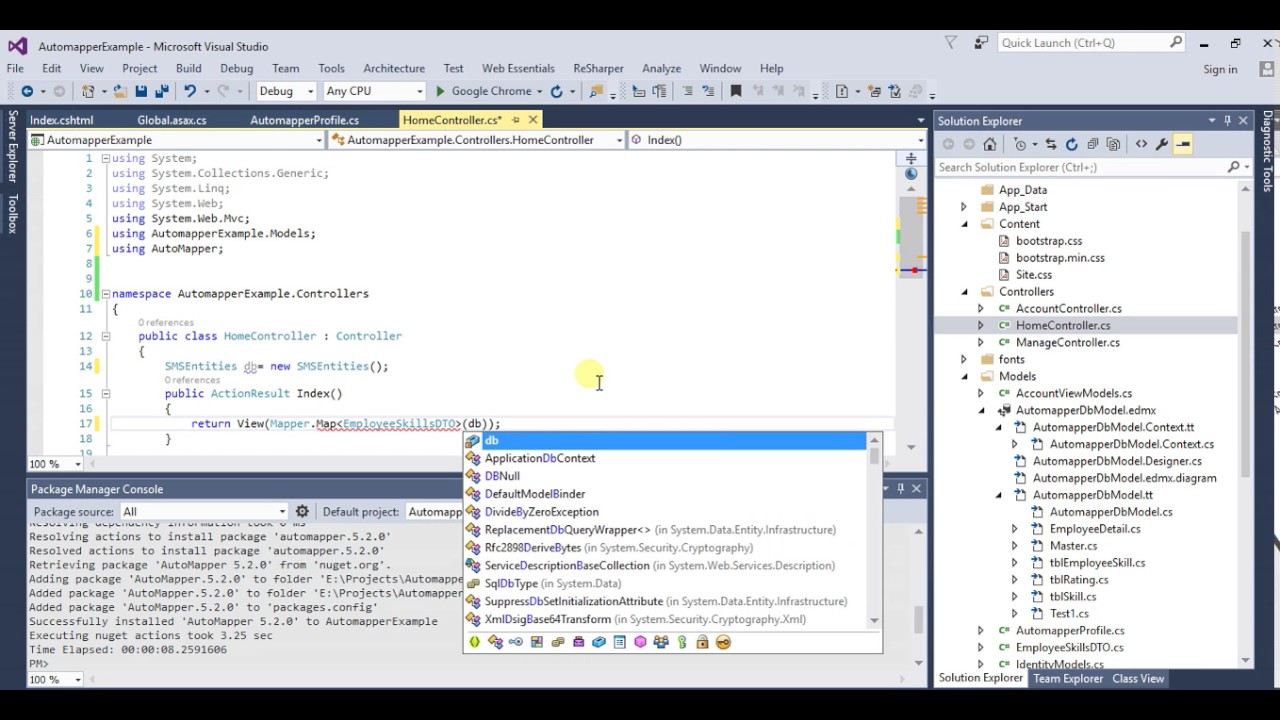Open the Package Manager Console settings gear
Viewport: 1280px width, 720px height.
click(x=302, y=511)
